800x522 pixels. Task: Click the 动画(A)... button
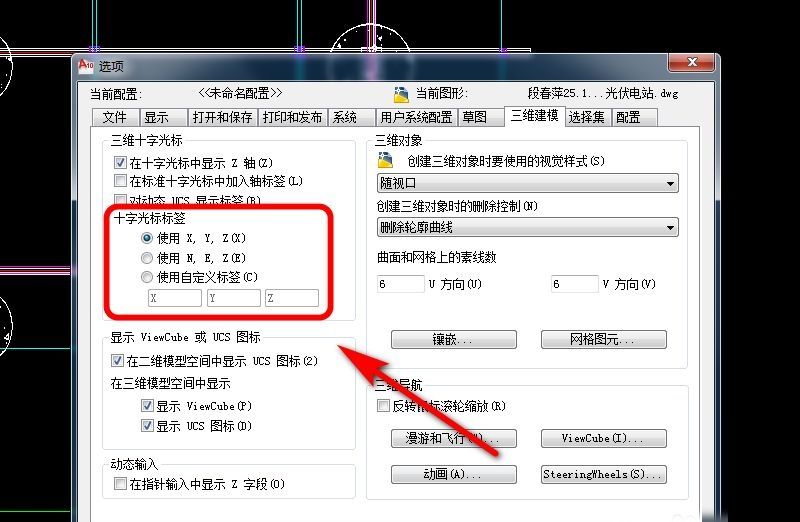(x=454, y=474)
